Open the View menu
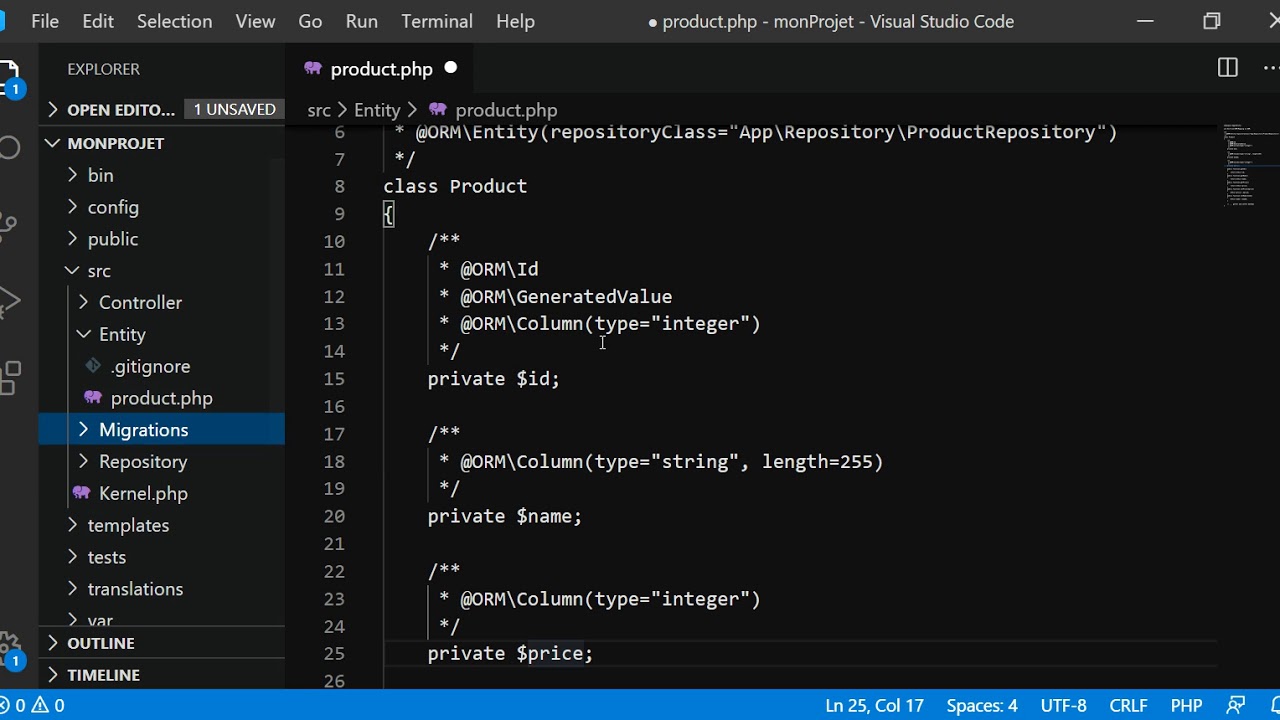1280x720 pixels. point(255,21)
